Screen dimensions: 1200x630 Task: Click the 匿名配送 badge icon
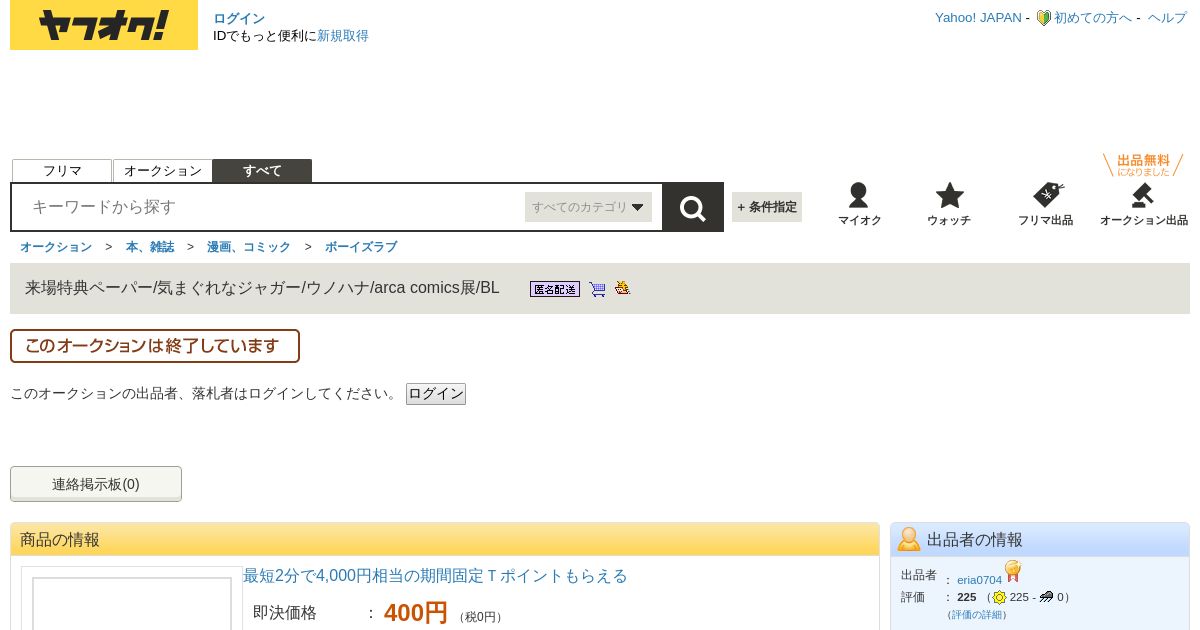point(555,289)
